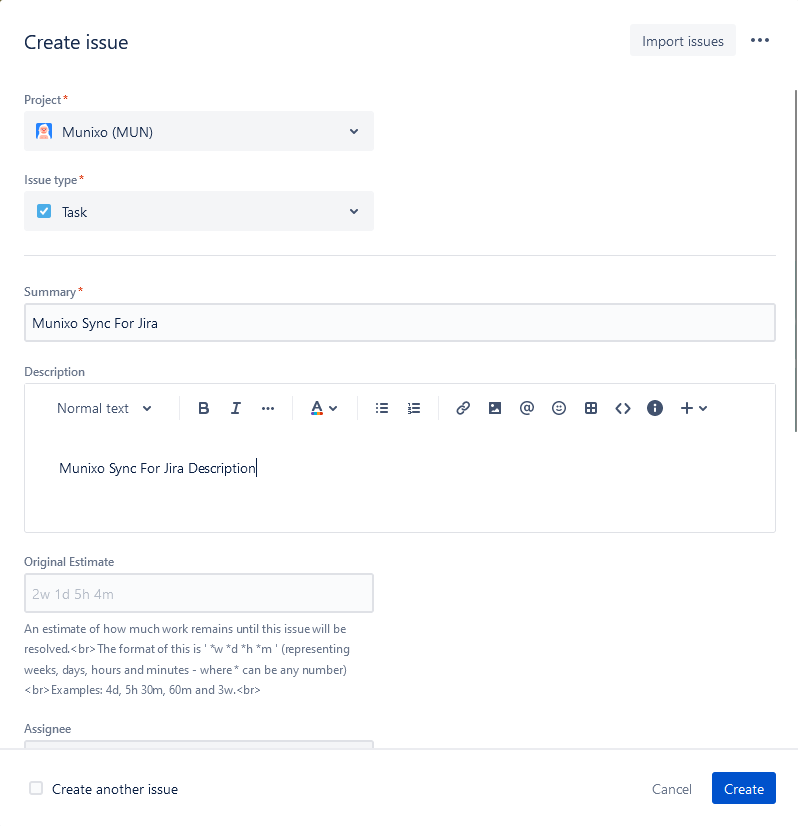Insert an image into description
The width and height of the screenshot is (798, 826).
tap(495, 408)
